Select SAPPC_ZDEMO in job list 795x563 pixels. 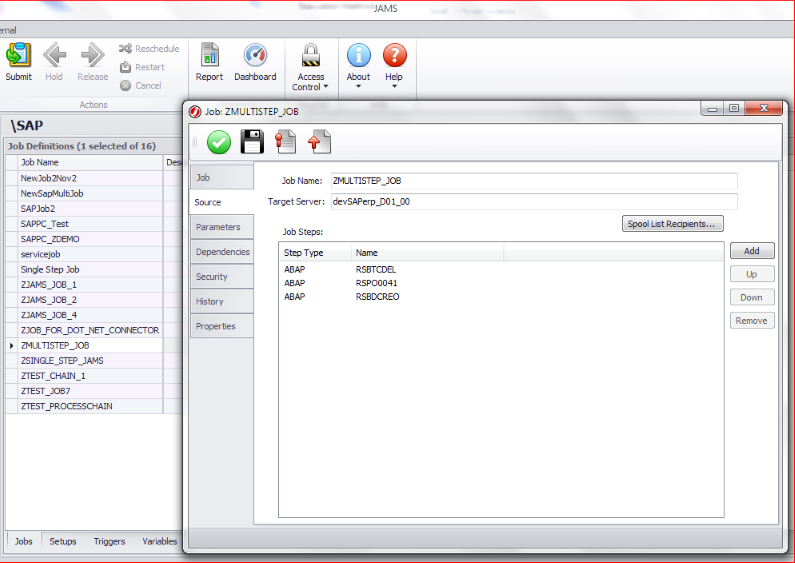[90, 239]
